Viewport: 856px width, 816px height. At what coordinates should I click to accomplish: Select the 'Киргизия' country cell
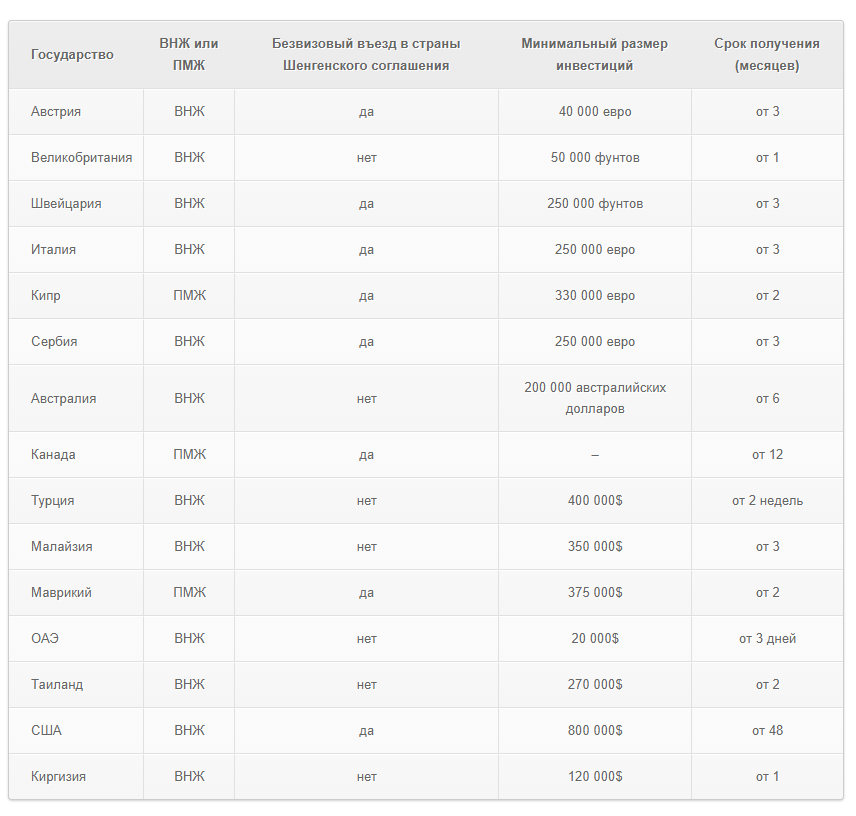point(58,777)
